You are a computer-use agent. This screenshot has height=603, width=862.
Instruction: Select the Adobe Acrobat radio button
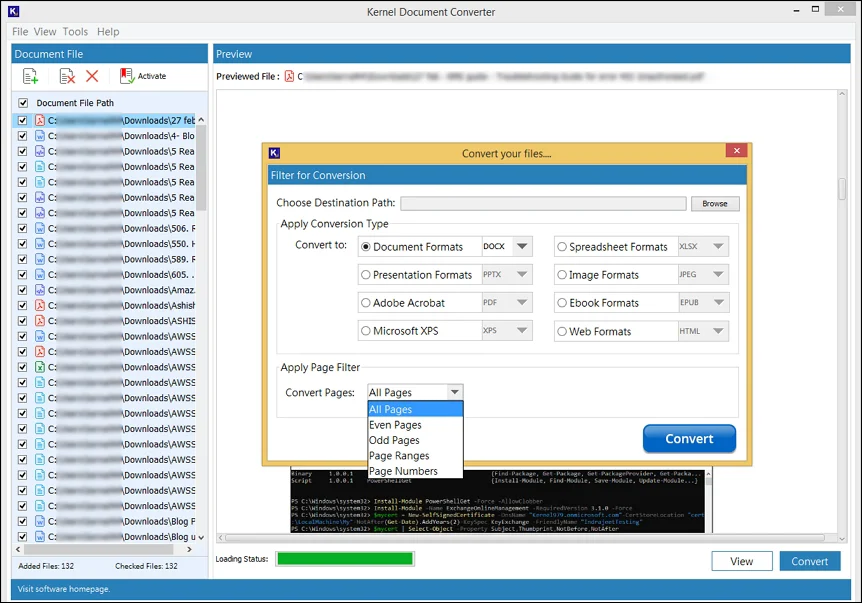[x=366, y=302]
